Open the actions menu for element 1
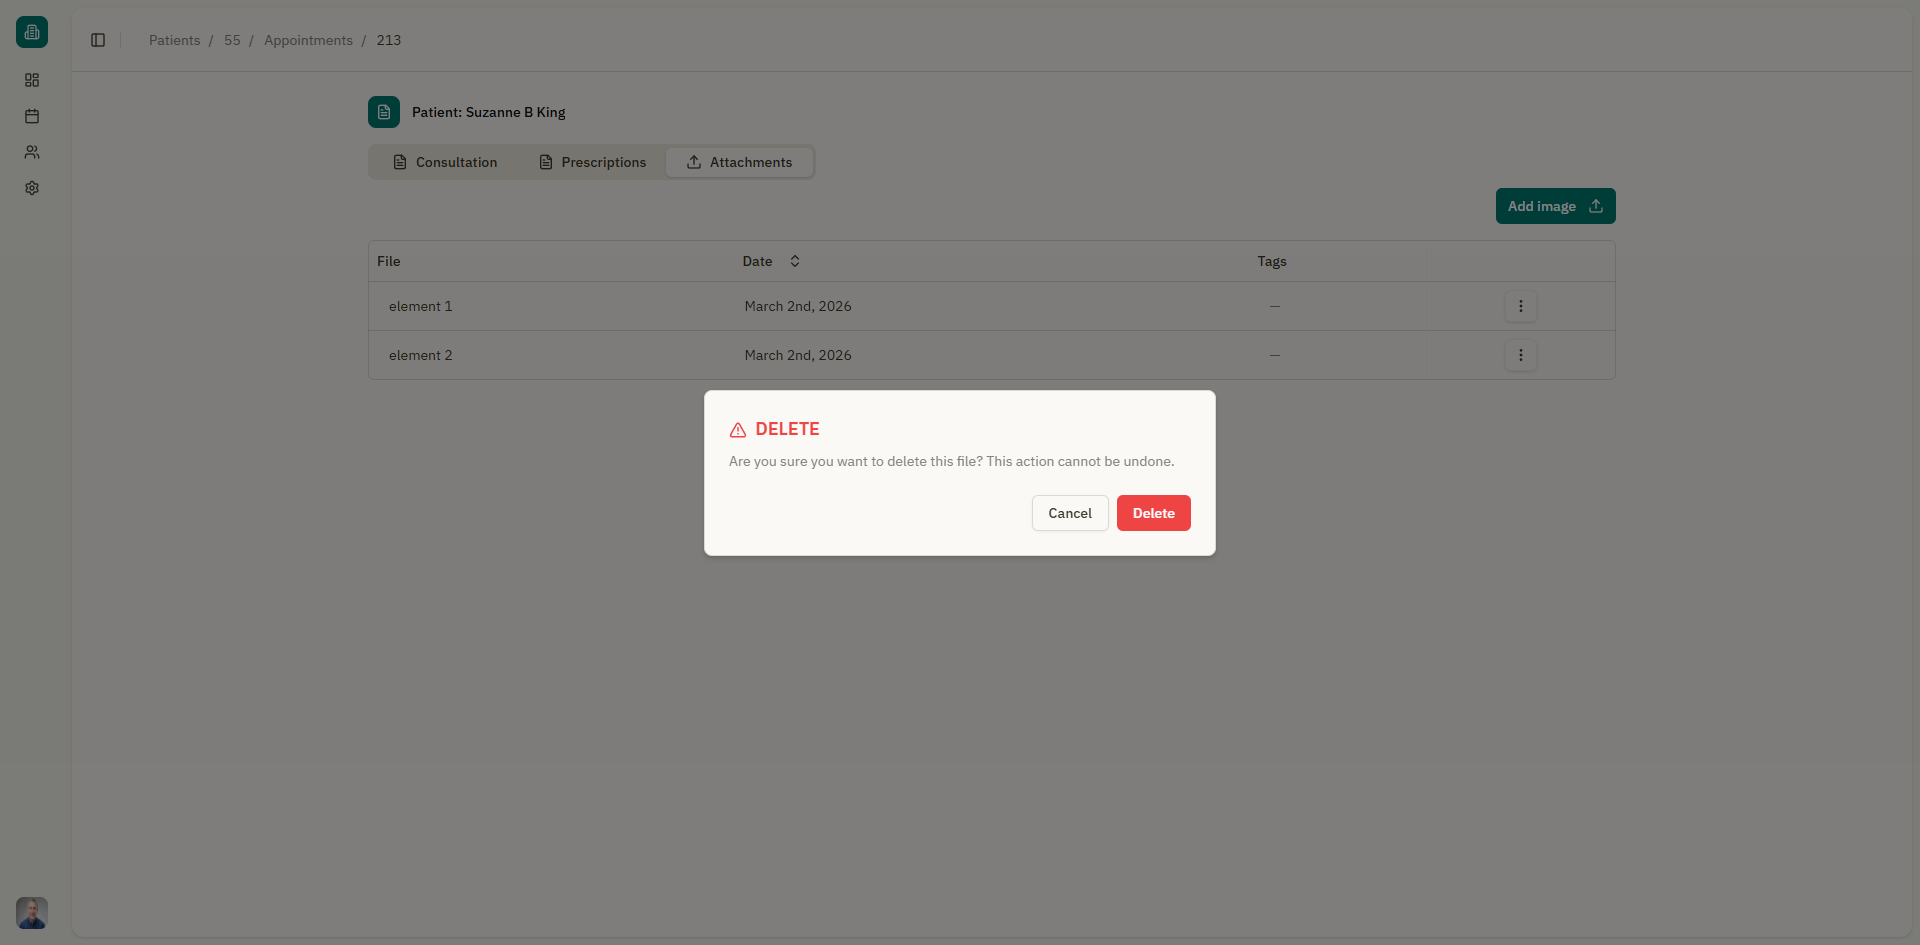Image resolution: width=1920 pixels, height=945 pixels. point(1521,306)
